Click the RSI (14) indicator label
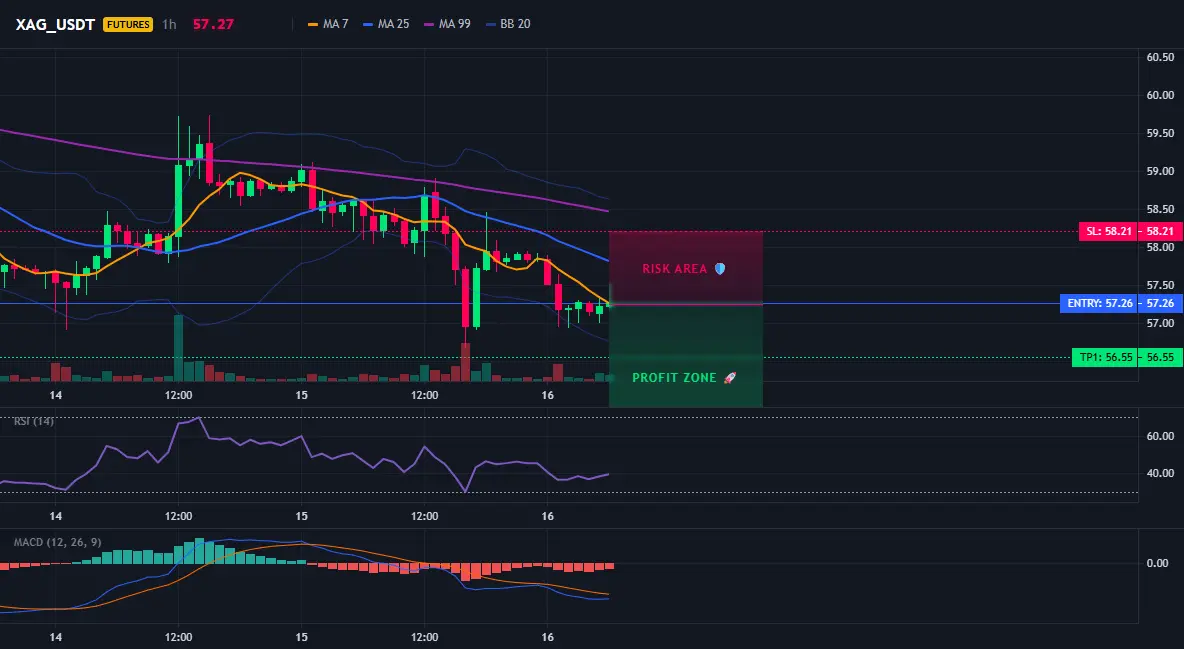 (33, 421)
